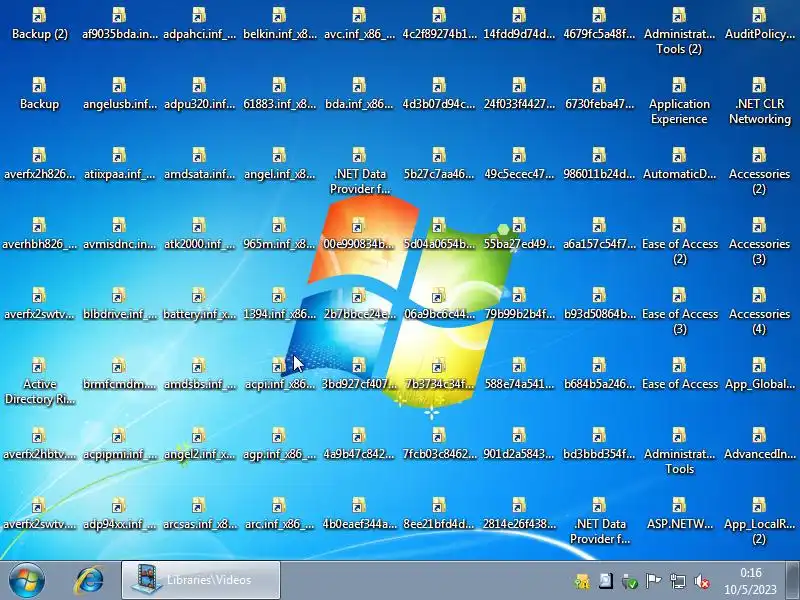This screenshot has height=600, width=800.
Task: Select the angelusb.inf... shortcut
Action: [119, 94]
